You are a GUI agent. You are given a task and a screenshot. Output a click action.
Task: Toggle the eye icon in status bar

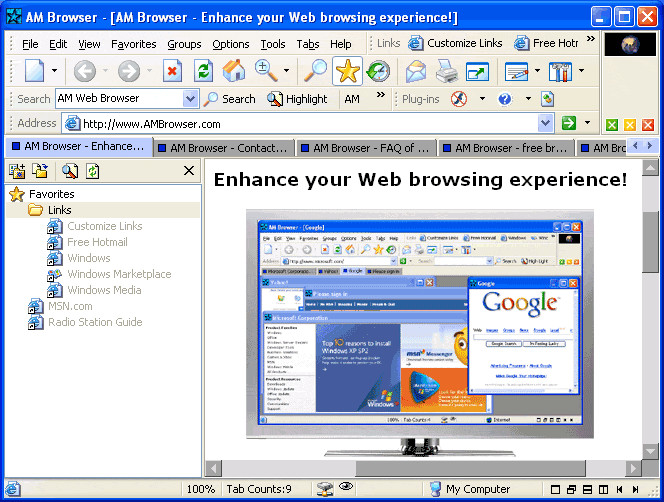coord(346,486)
